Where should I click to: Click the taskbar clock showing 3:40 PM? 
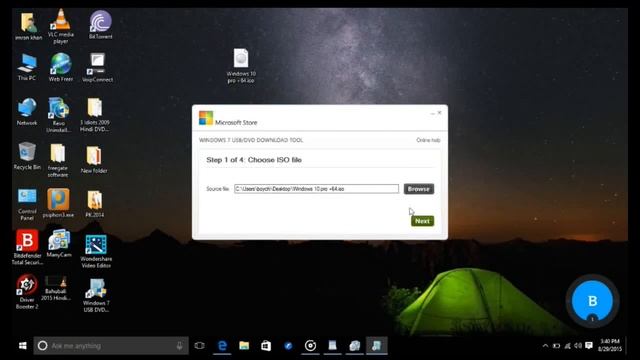coord(610,345)
